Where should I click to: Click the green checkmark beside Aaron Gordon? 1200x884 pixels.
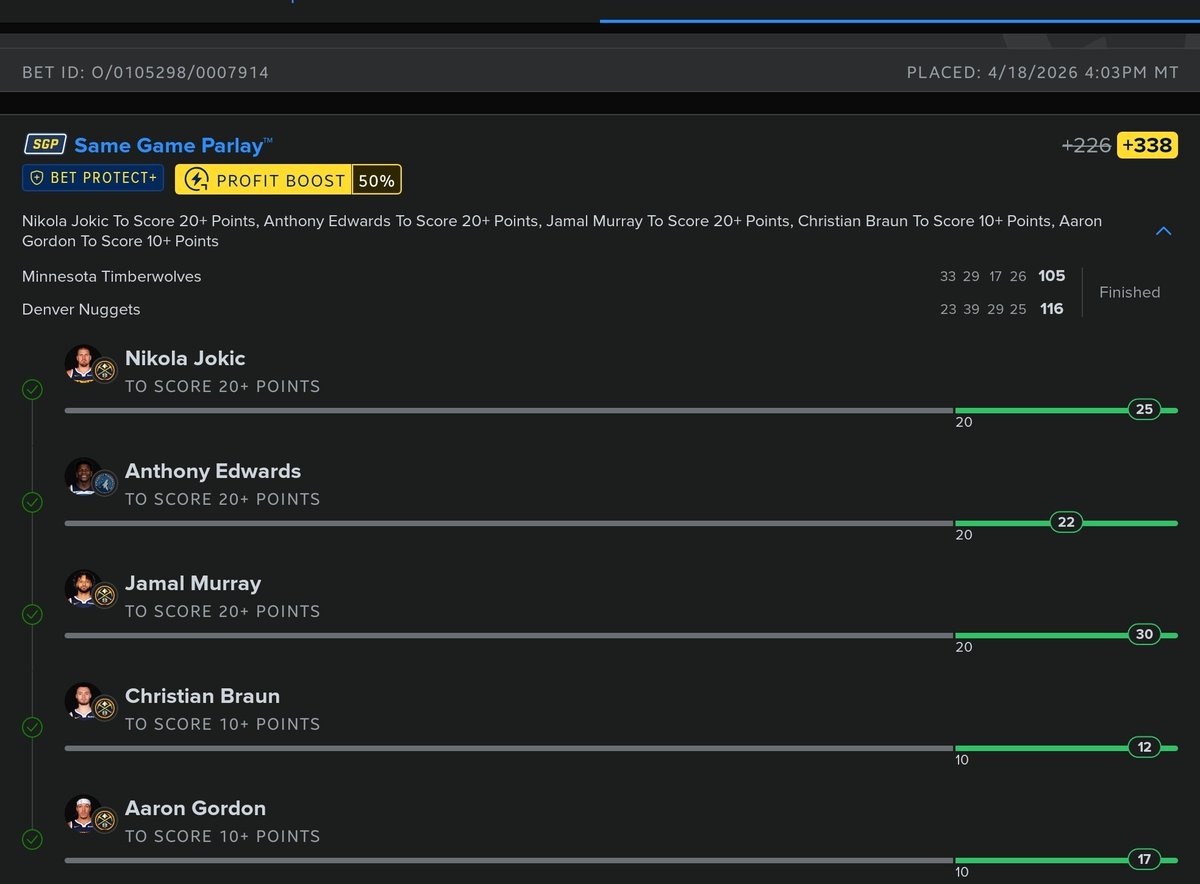(32, 839)
